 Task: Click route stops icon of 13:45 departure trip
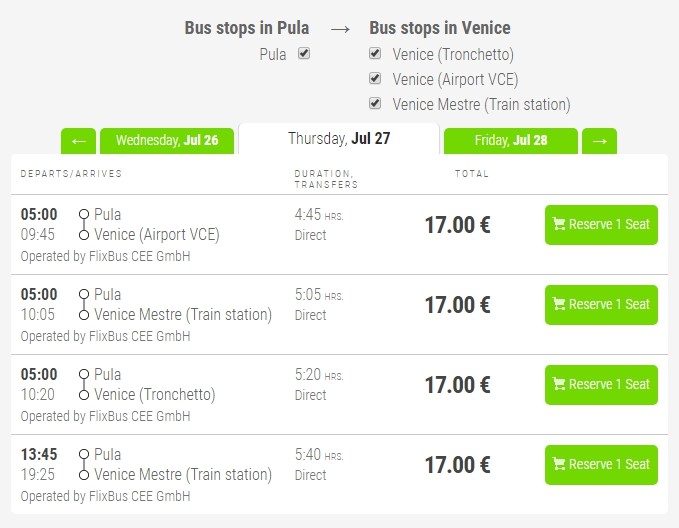[x=84, y=464]
